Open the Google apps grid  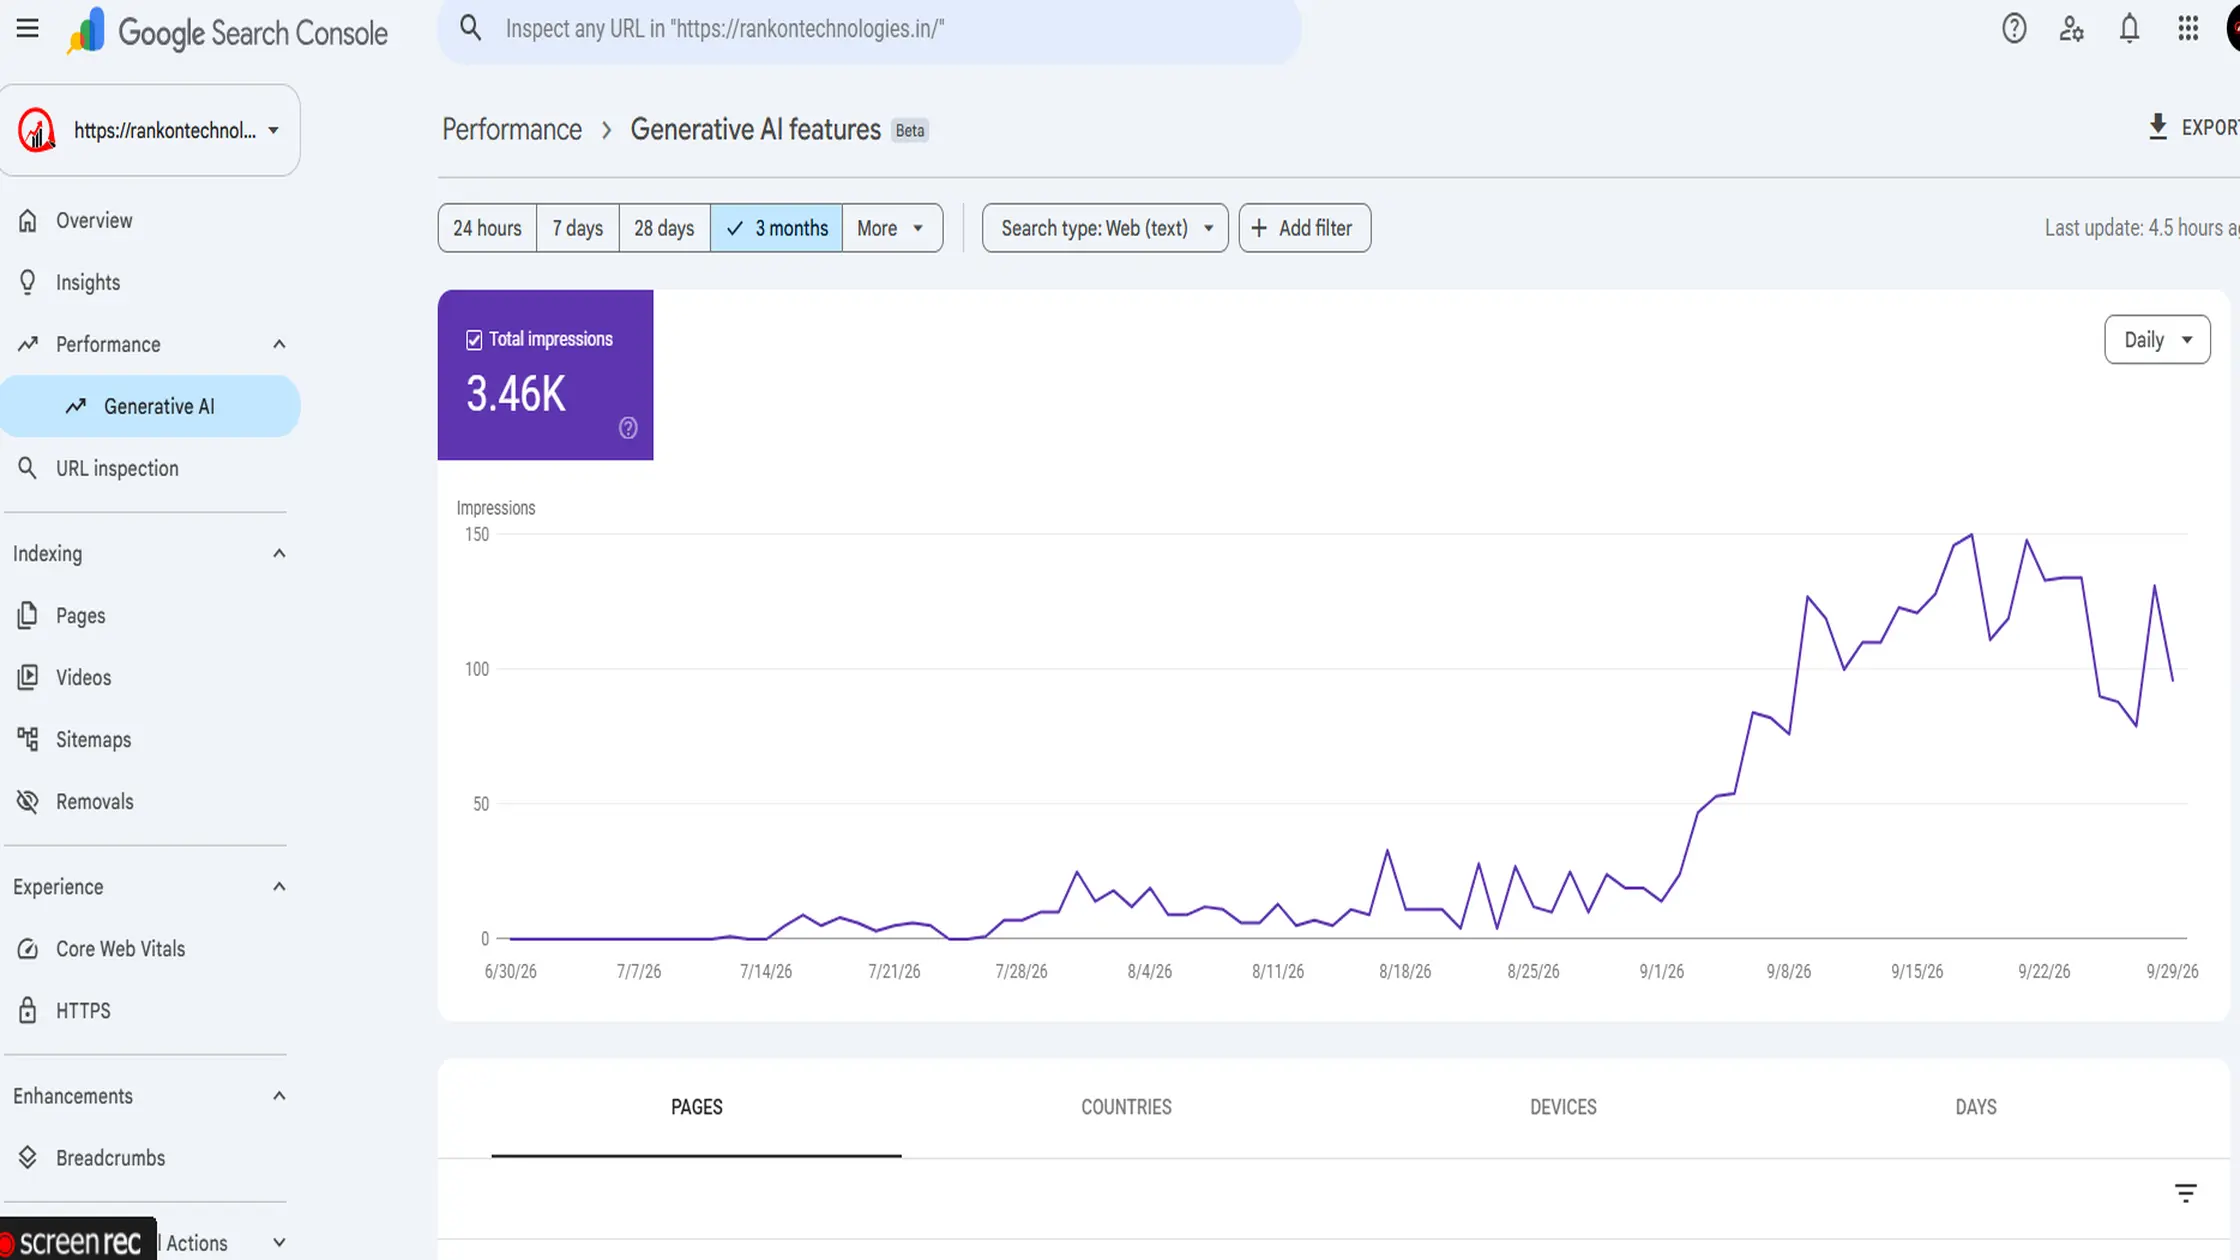point(2188,29)
